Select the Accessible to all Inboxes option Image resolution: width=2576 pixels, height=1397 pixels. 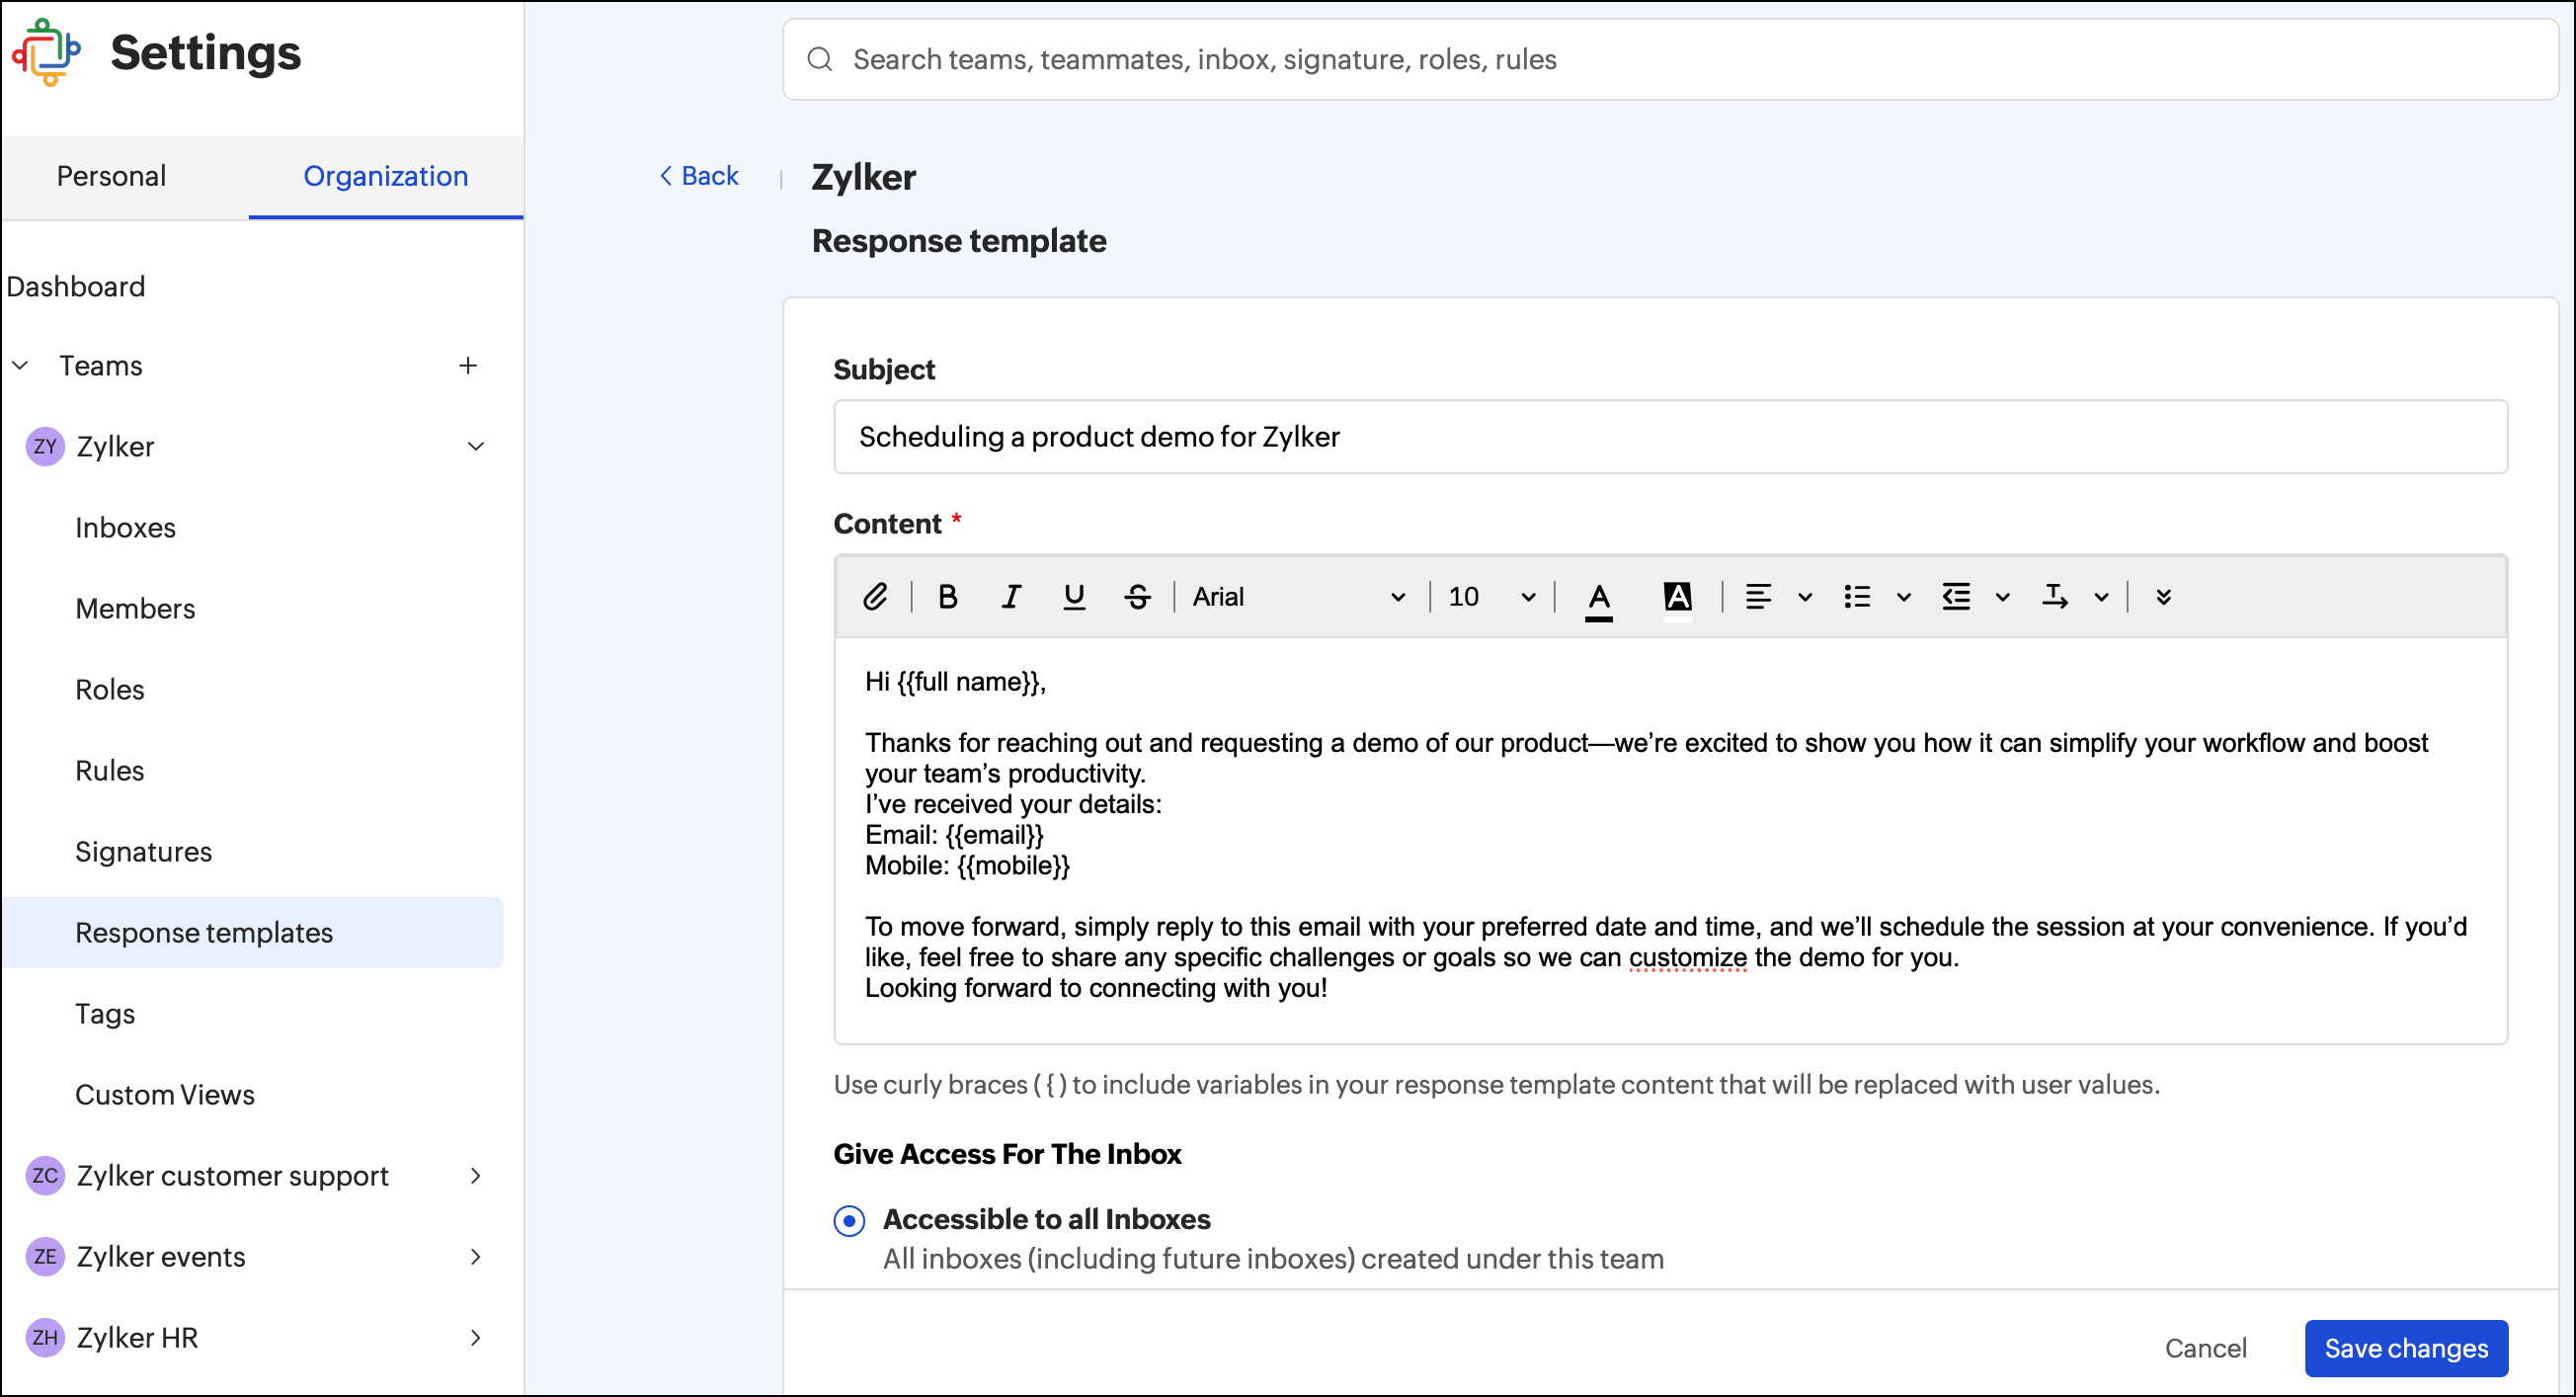(x=848, y=1220)
